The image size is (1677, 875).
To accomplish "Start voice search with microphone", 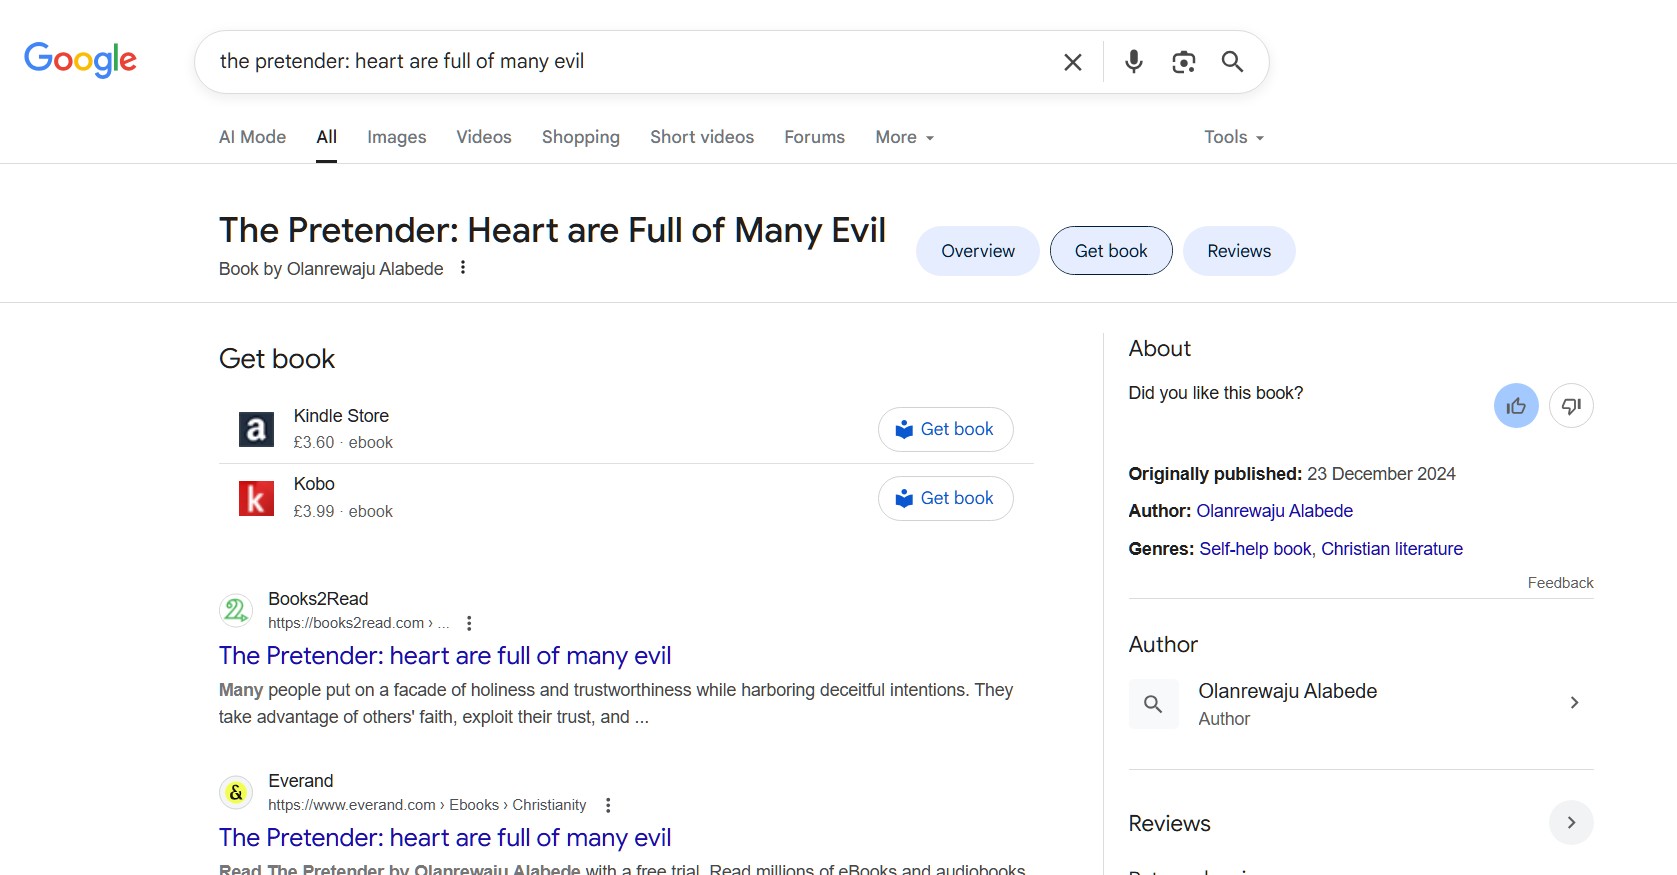I will [x=1133, y=62].
